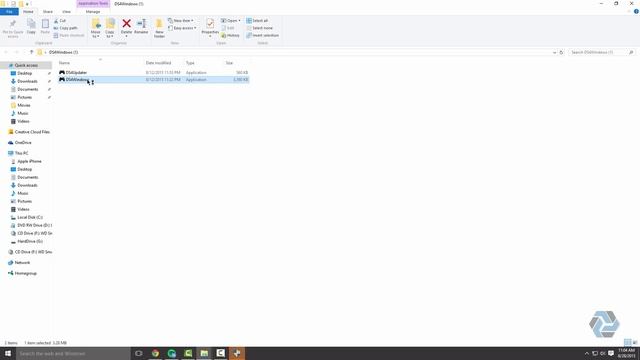Open the Easy access dropdown
This screenshot has height=360, width=640.
pos(182,28)
